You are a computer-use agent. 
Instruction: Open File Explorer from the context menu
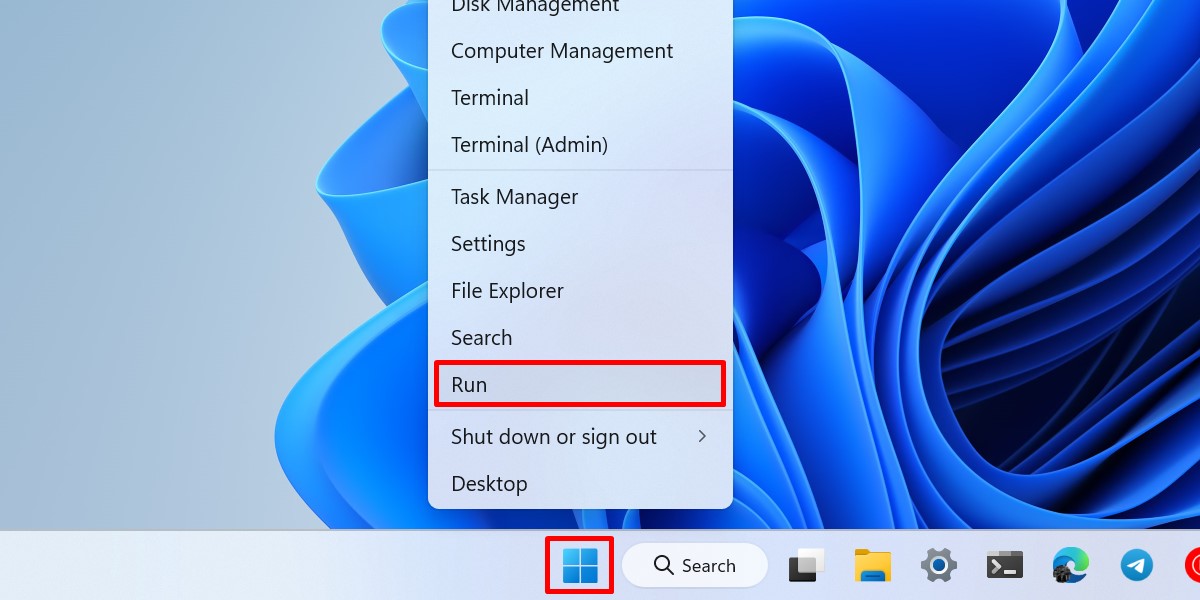(507, 290)
